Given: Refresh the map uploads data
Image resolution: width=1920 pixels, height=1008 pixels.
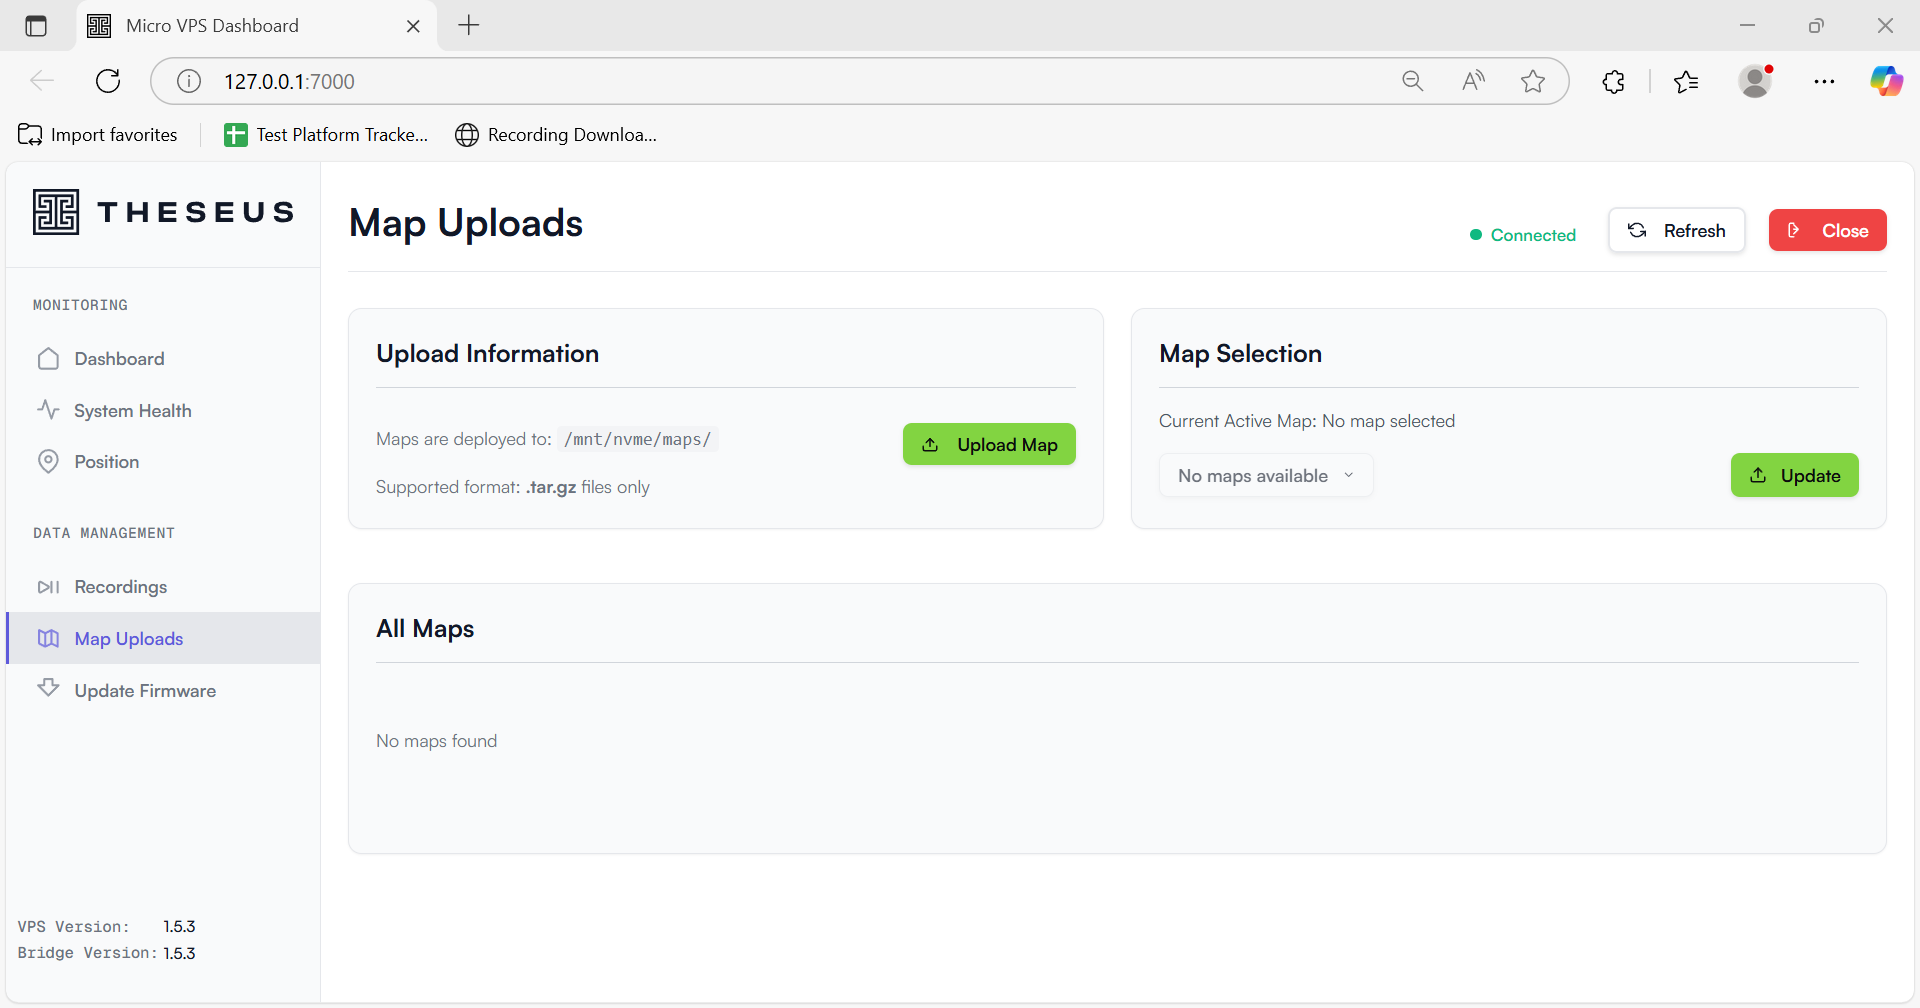Looking at the screenshot, I should [1676, 231].
